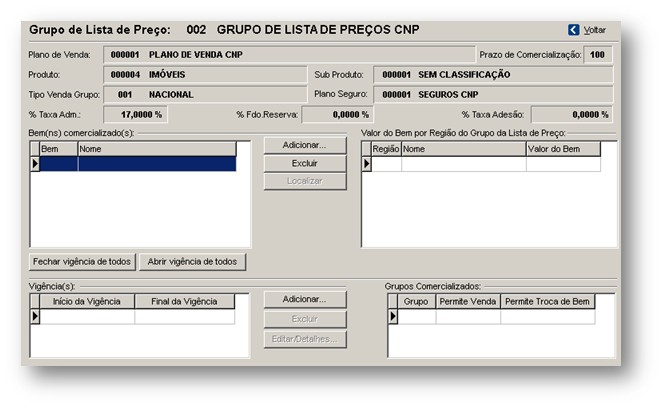663x408 pixels.
Task: Select the Plano de Venda field
Action: 289,55
